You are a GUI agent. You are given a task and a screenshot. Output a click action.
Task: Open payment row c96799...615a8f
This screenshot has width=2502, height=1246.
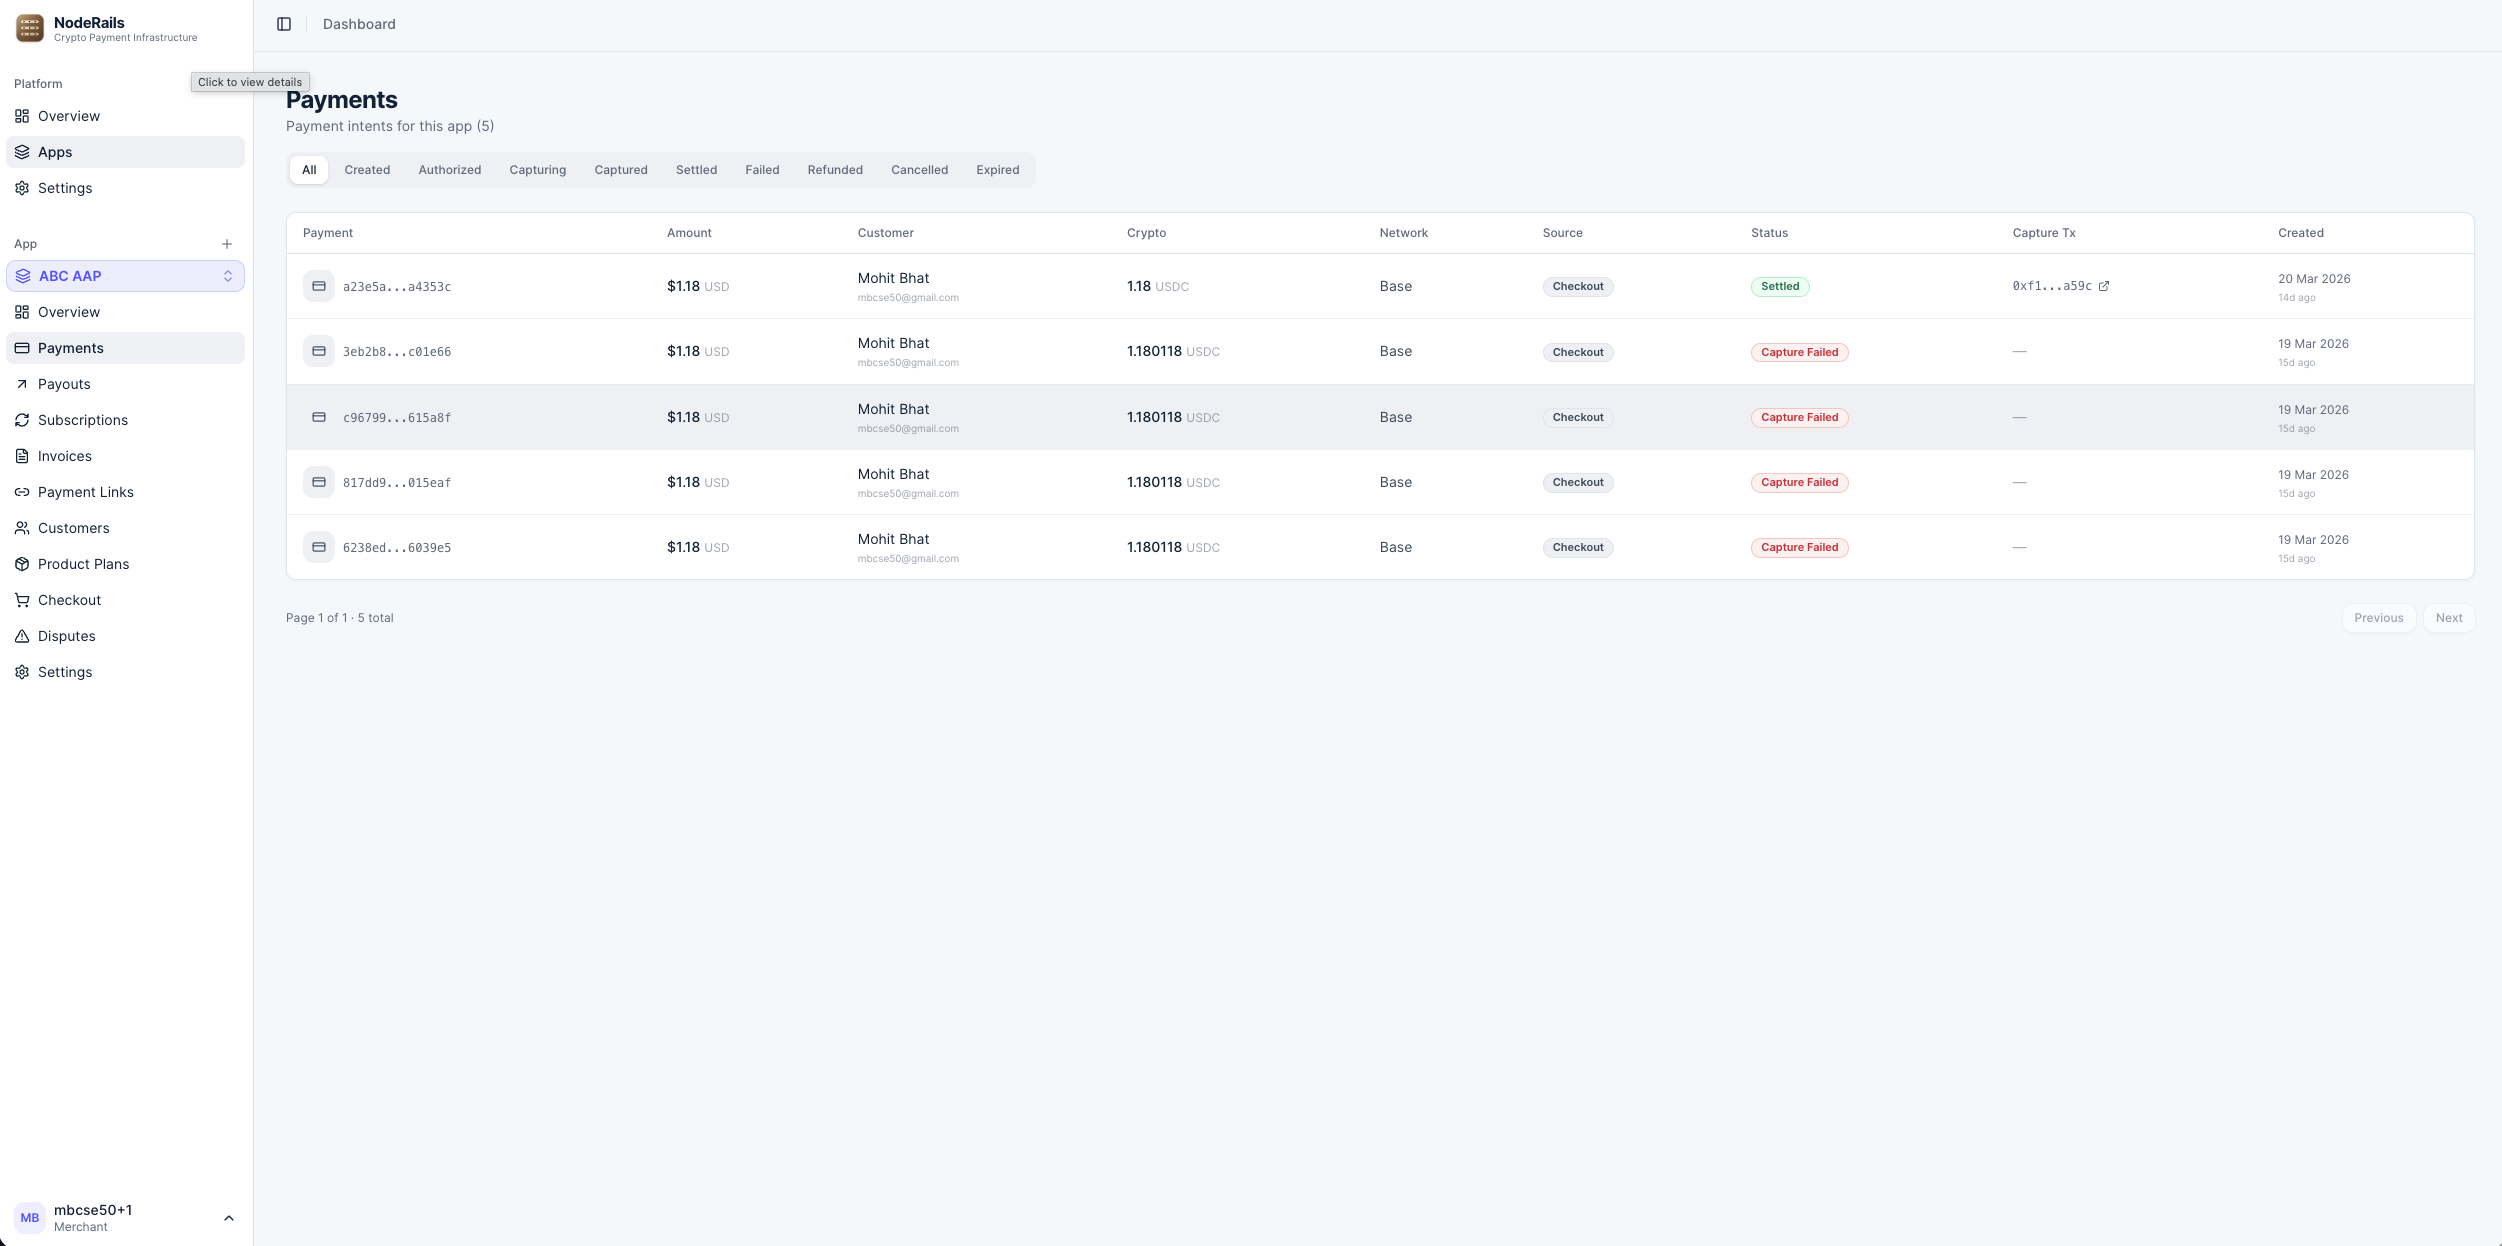tap(397, 418)
